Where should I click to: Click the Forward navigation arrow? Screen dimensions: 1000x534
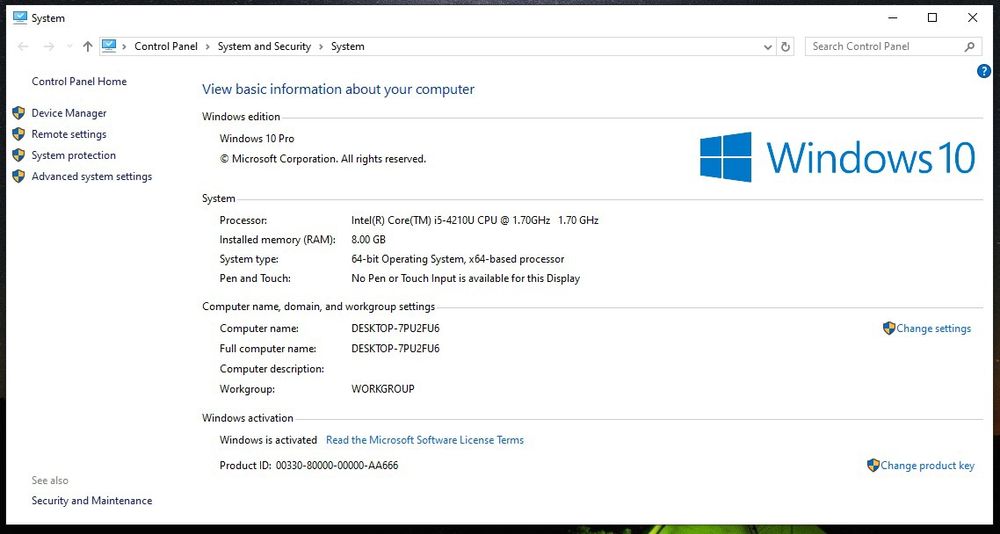[48, 47]
